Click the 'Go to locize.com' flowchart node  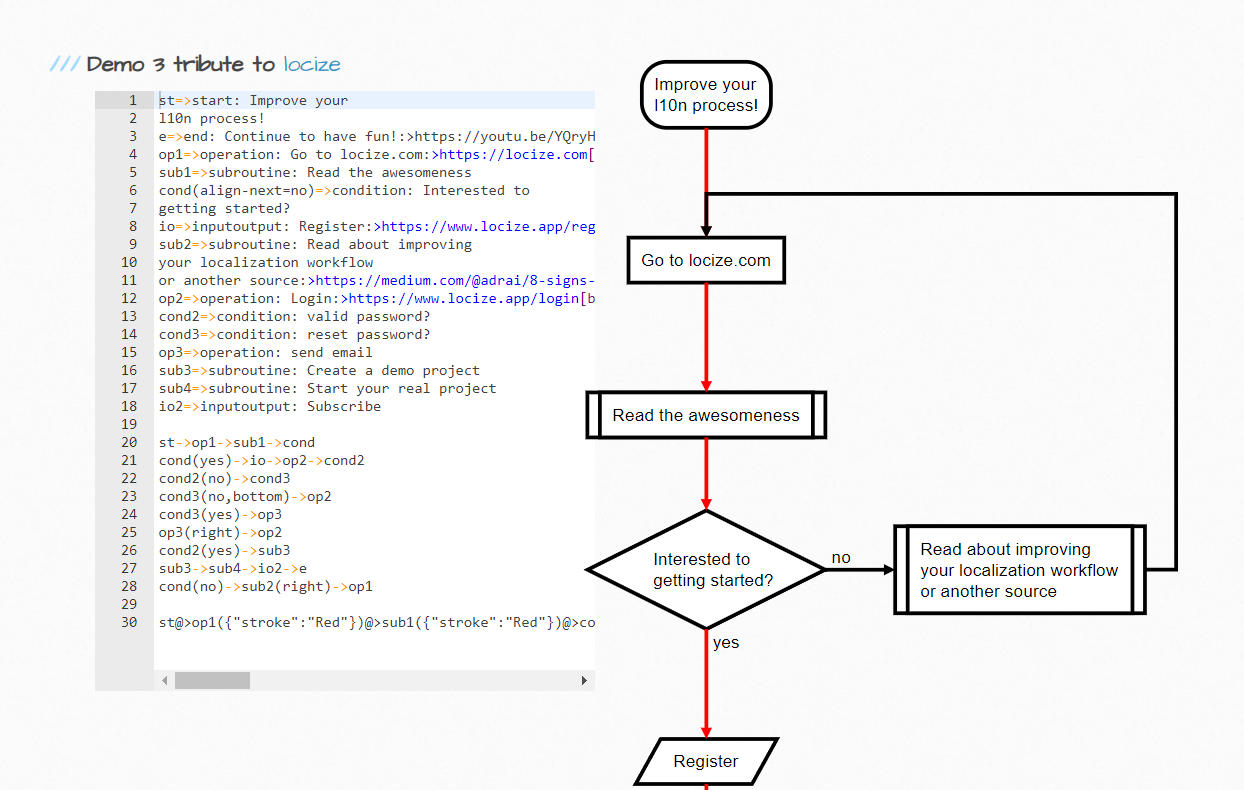click(x=706, y=260)
